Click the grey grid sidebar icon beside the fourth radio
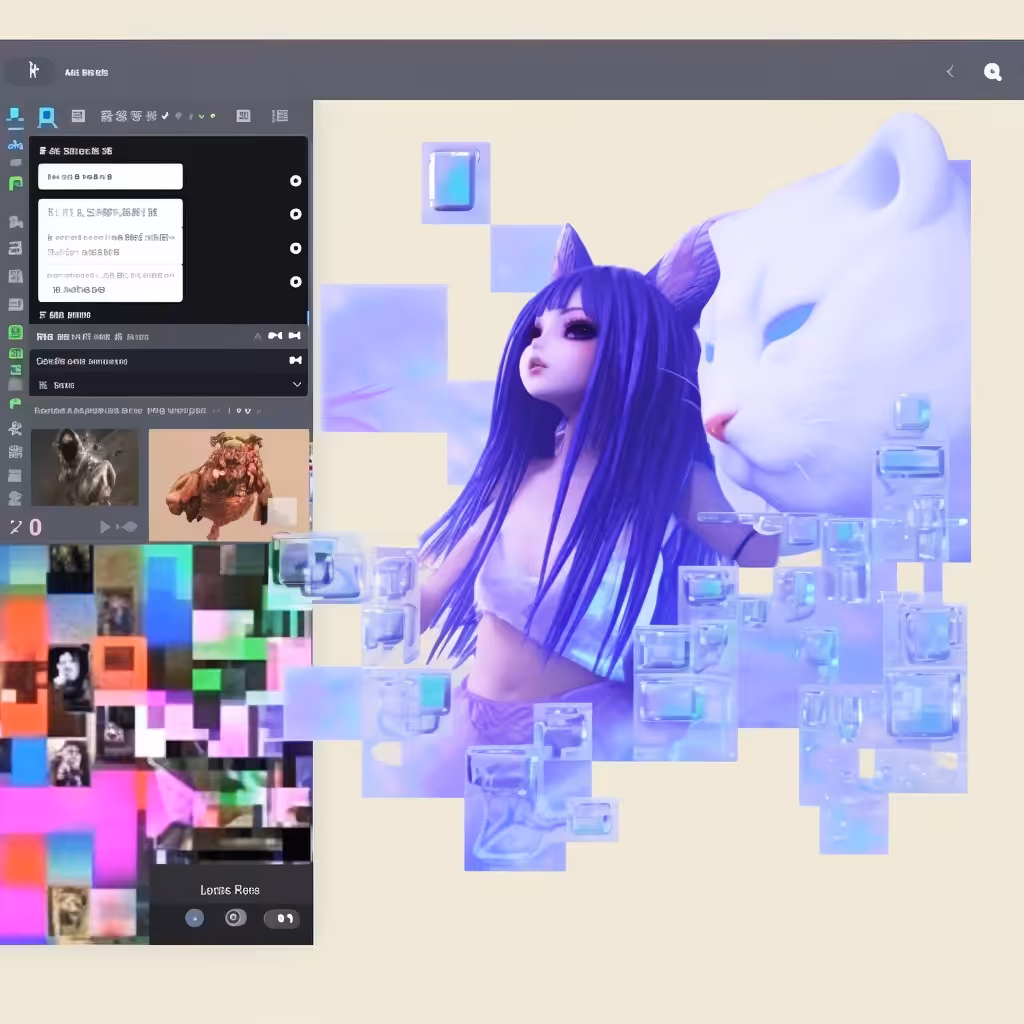The height and width of the screenshot is (1024, 1024). [16, 276]
